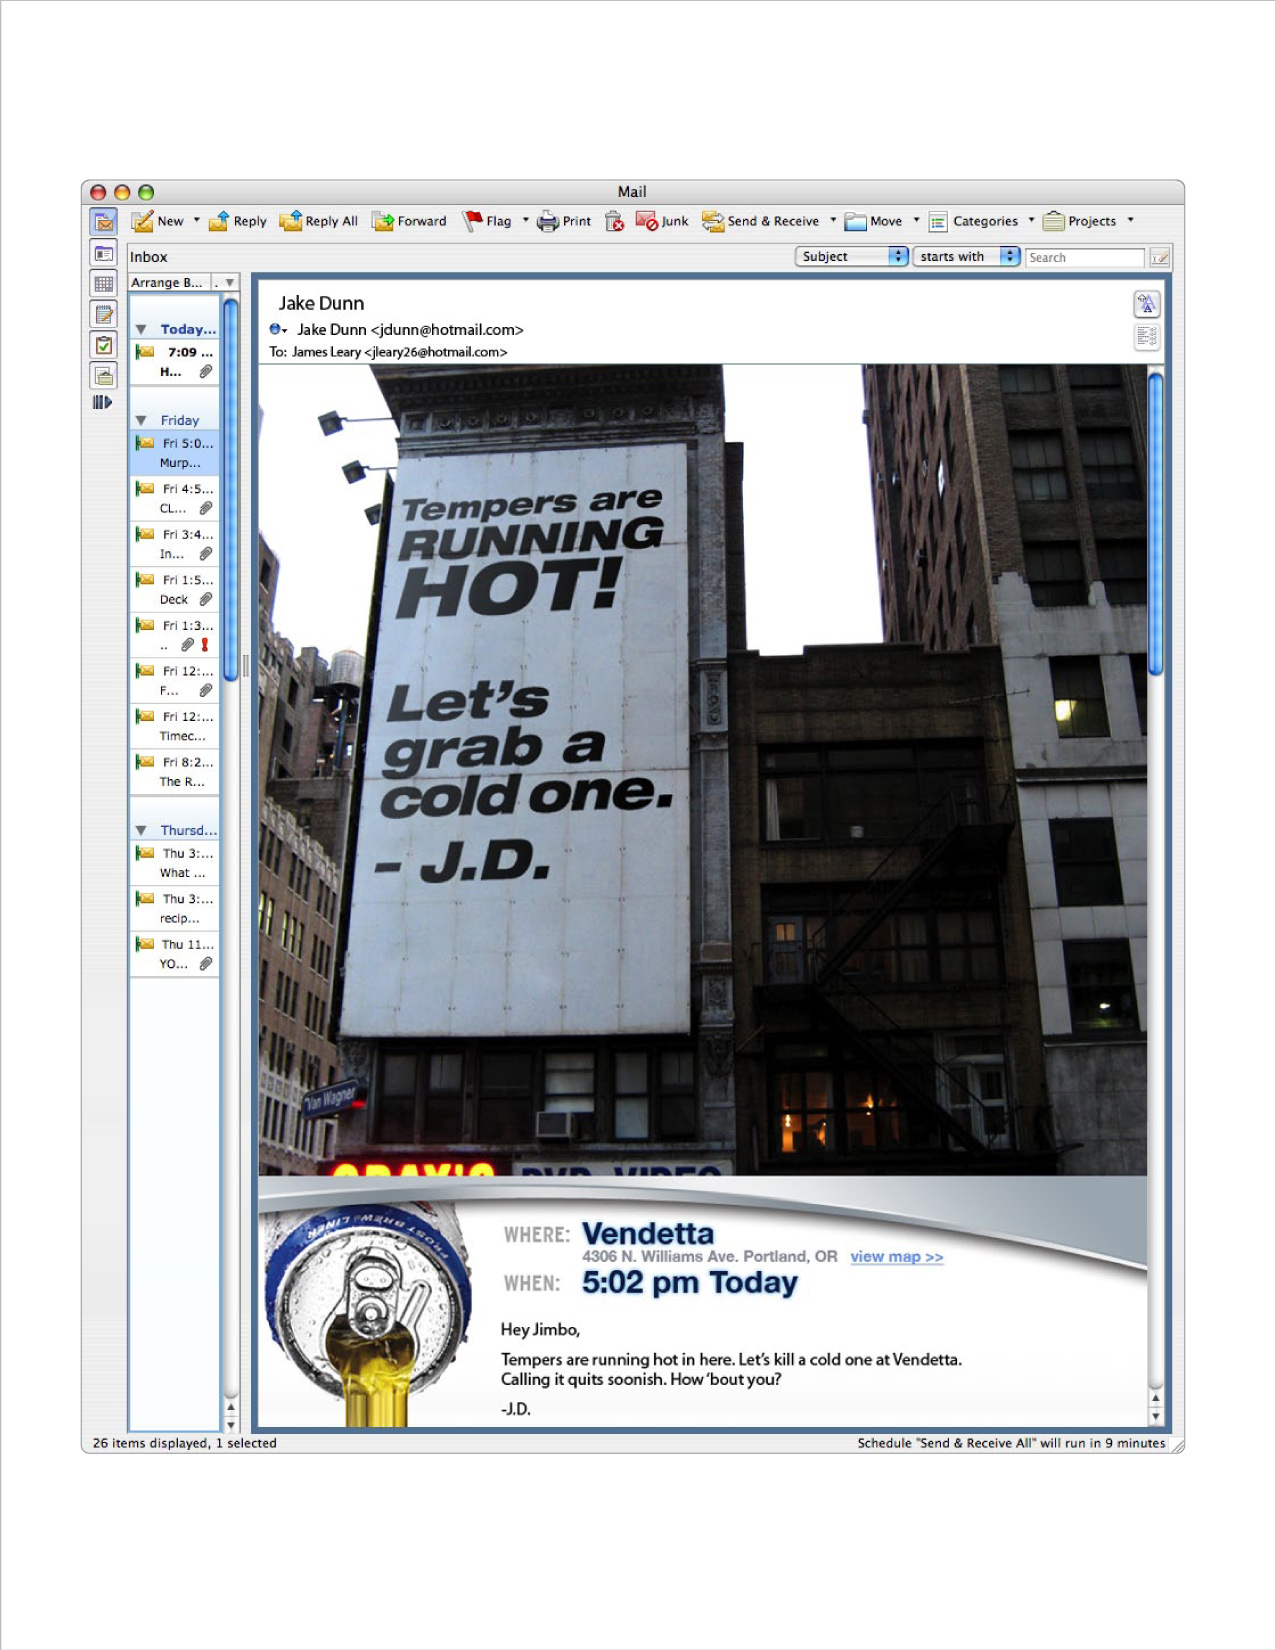The height and width of the screenshot is (1650, 1275).
Task: Mark message as Junk
Action: pyautogui.click(x=662, y=221)
